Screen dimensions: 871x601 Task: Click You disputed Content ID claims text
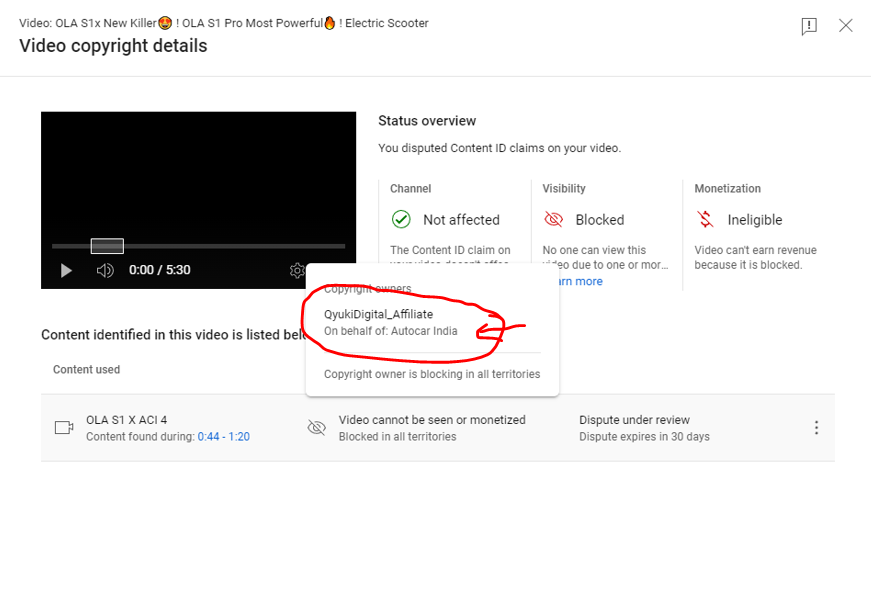499,148
